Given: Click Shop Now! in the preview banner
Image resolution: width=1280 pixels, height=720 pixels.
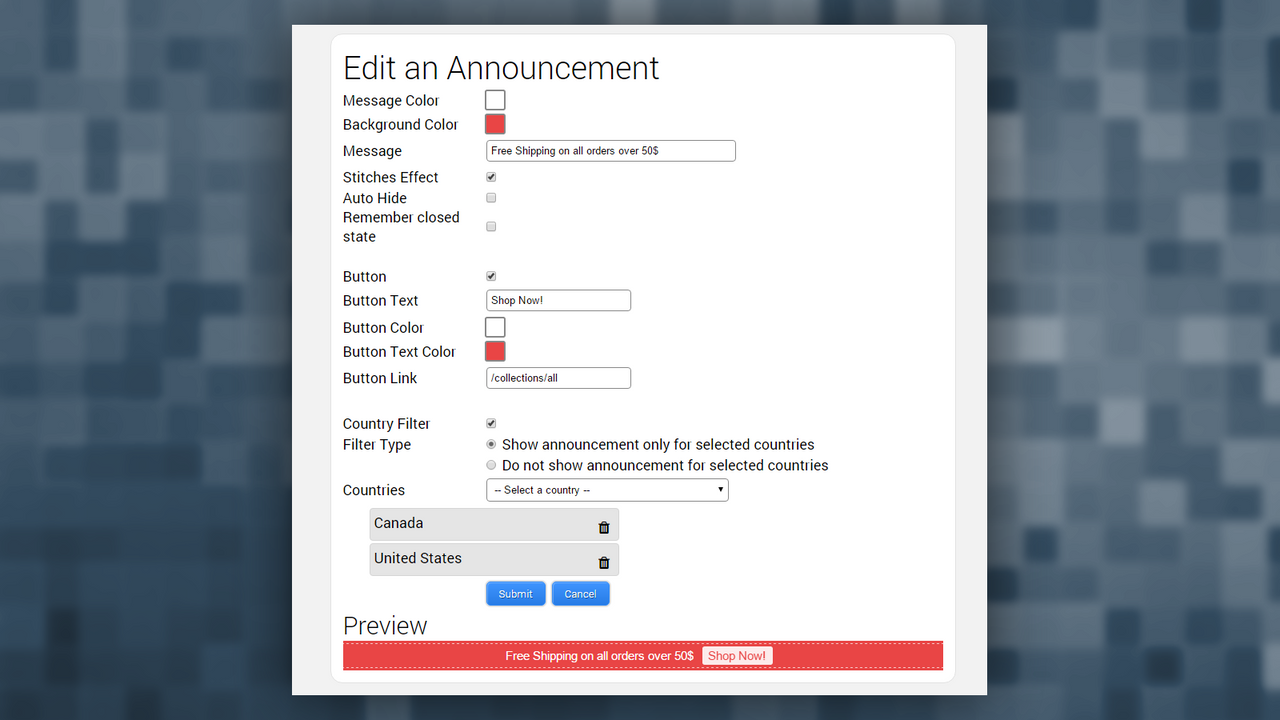Looking at the screenshot, I should click(737, 655).
